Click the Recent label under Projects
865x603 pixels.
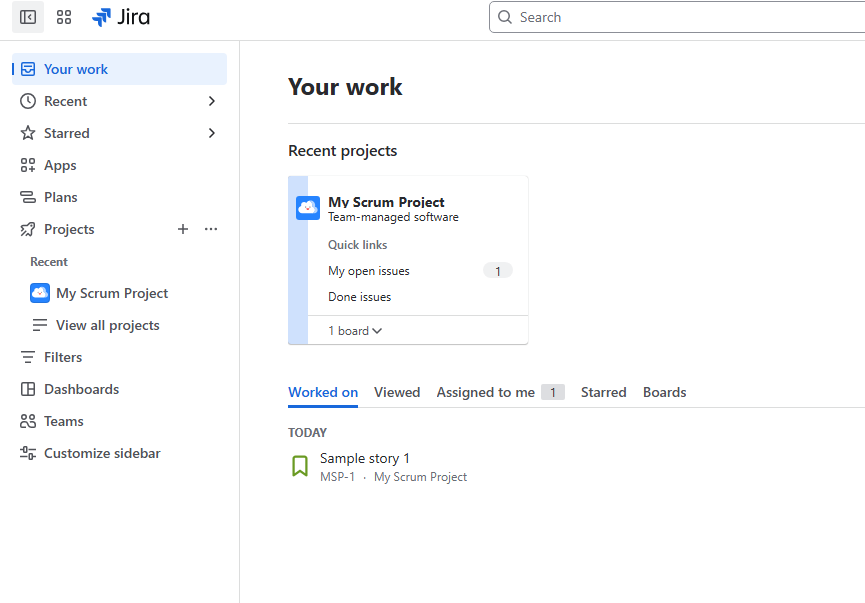pyautogui.click(x=49, y=262)
